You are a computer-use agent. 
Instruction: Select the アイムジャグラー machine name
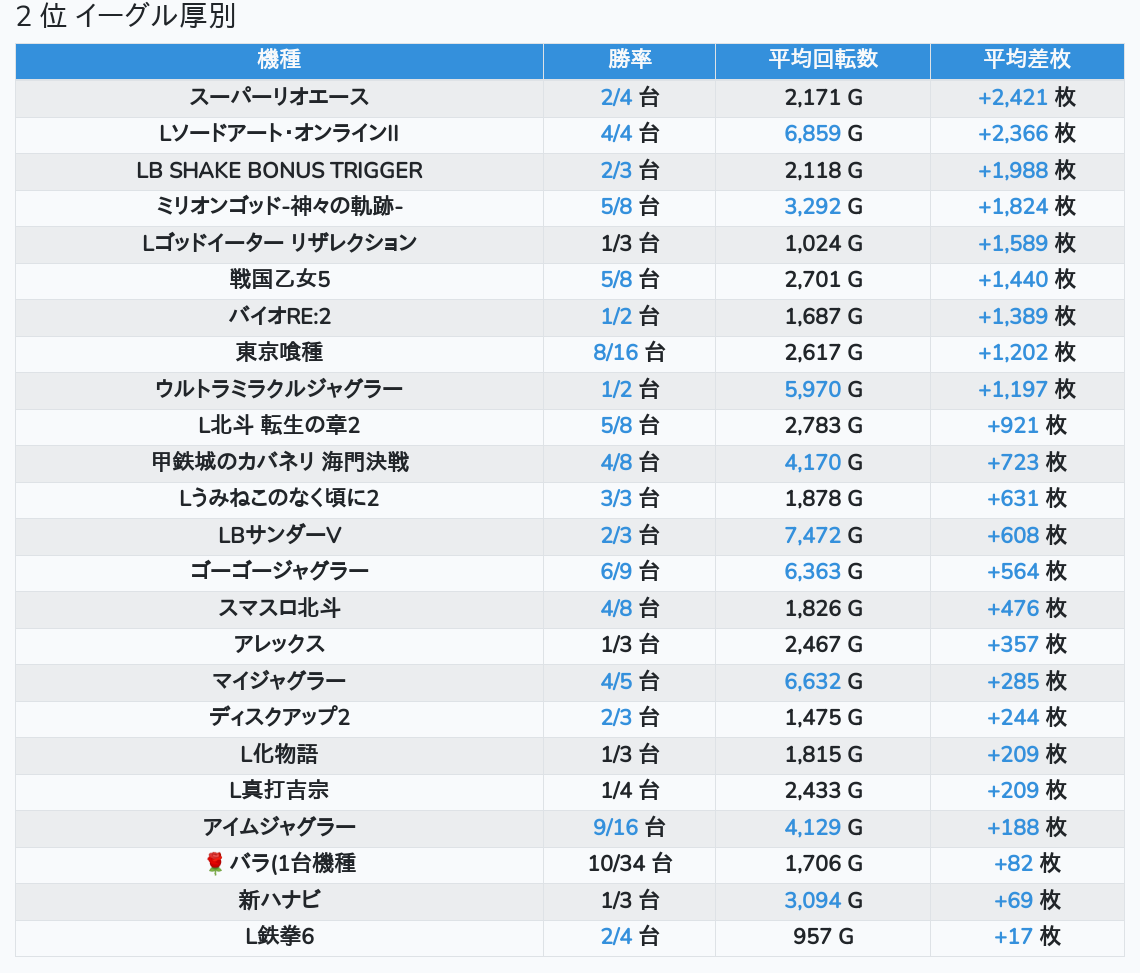[279, 828]
